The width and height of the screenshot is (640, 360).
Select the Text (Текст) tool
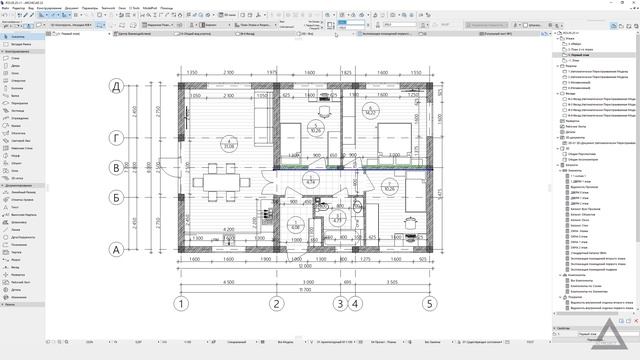pyautogui.click(x=22, y=207)
